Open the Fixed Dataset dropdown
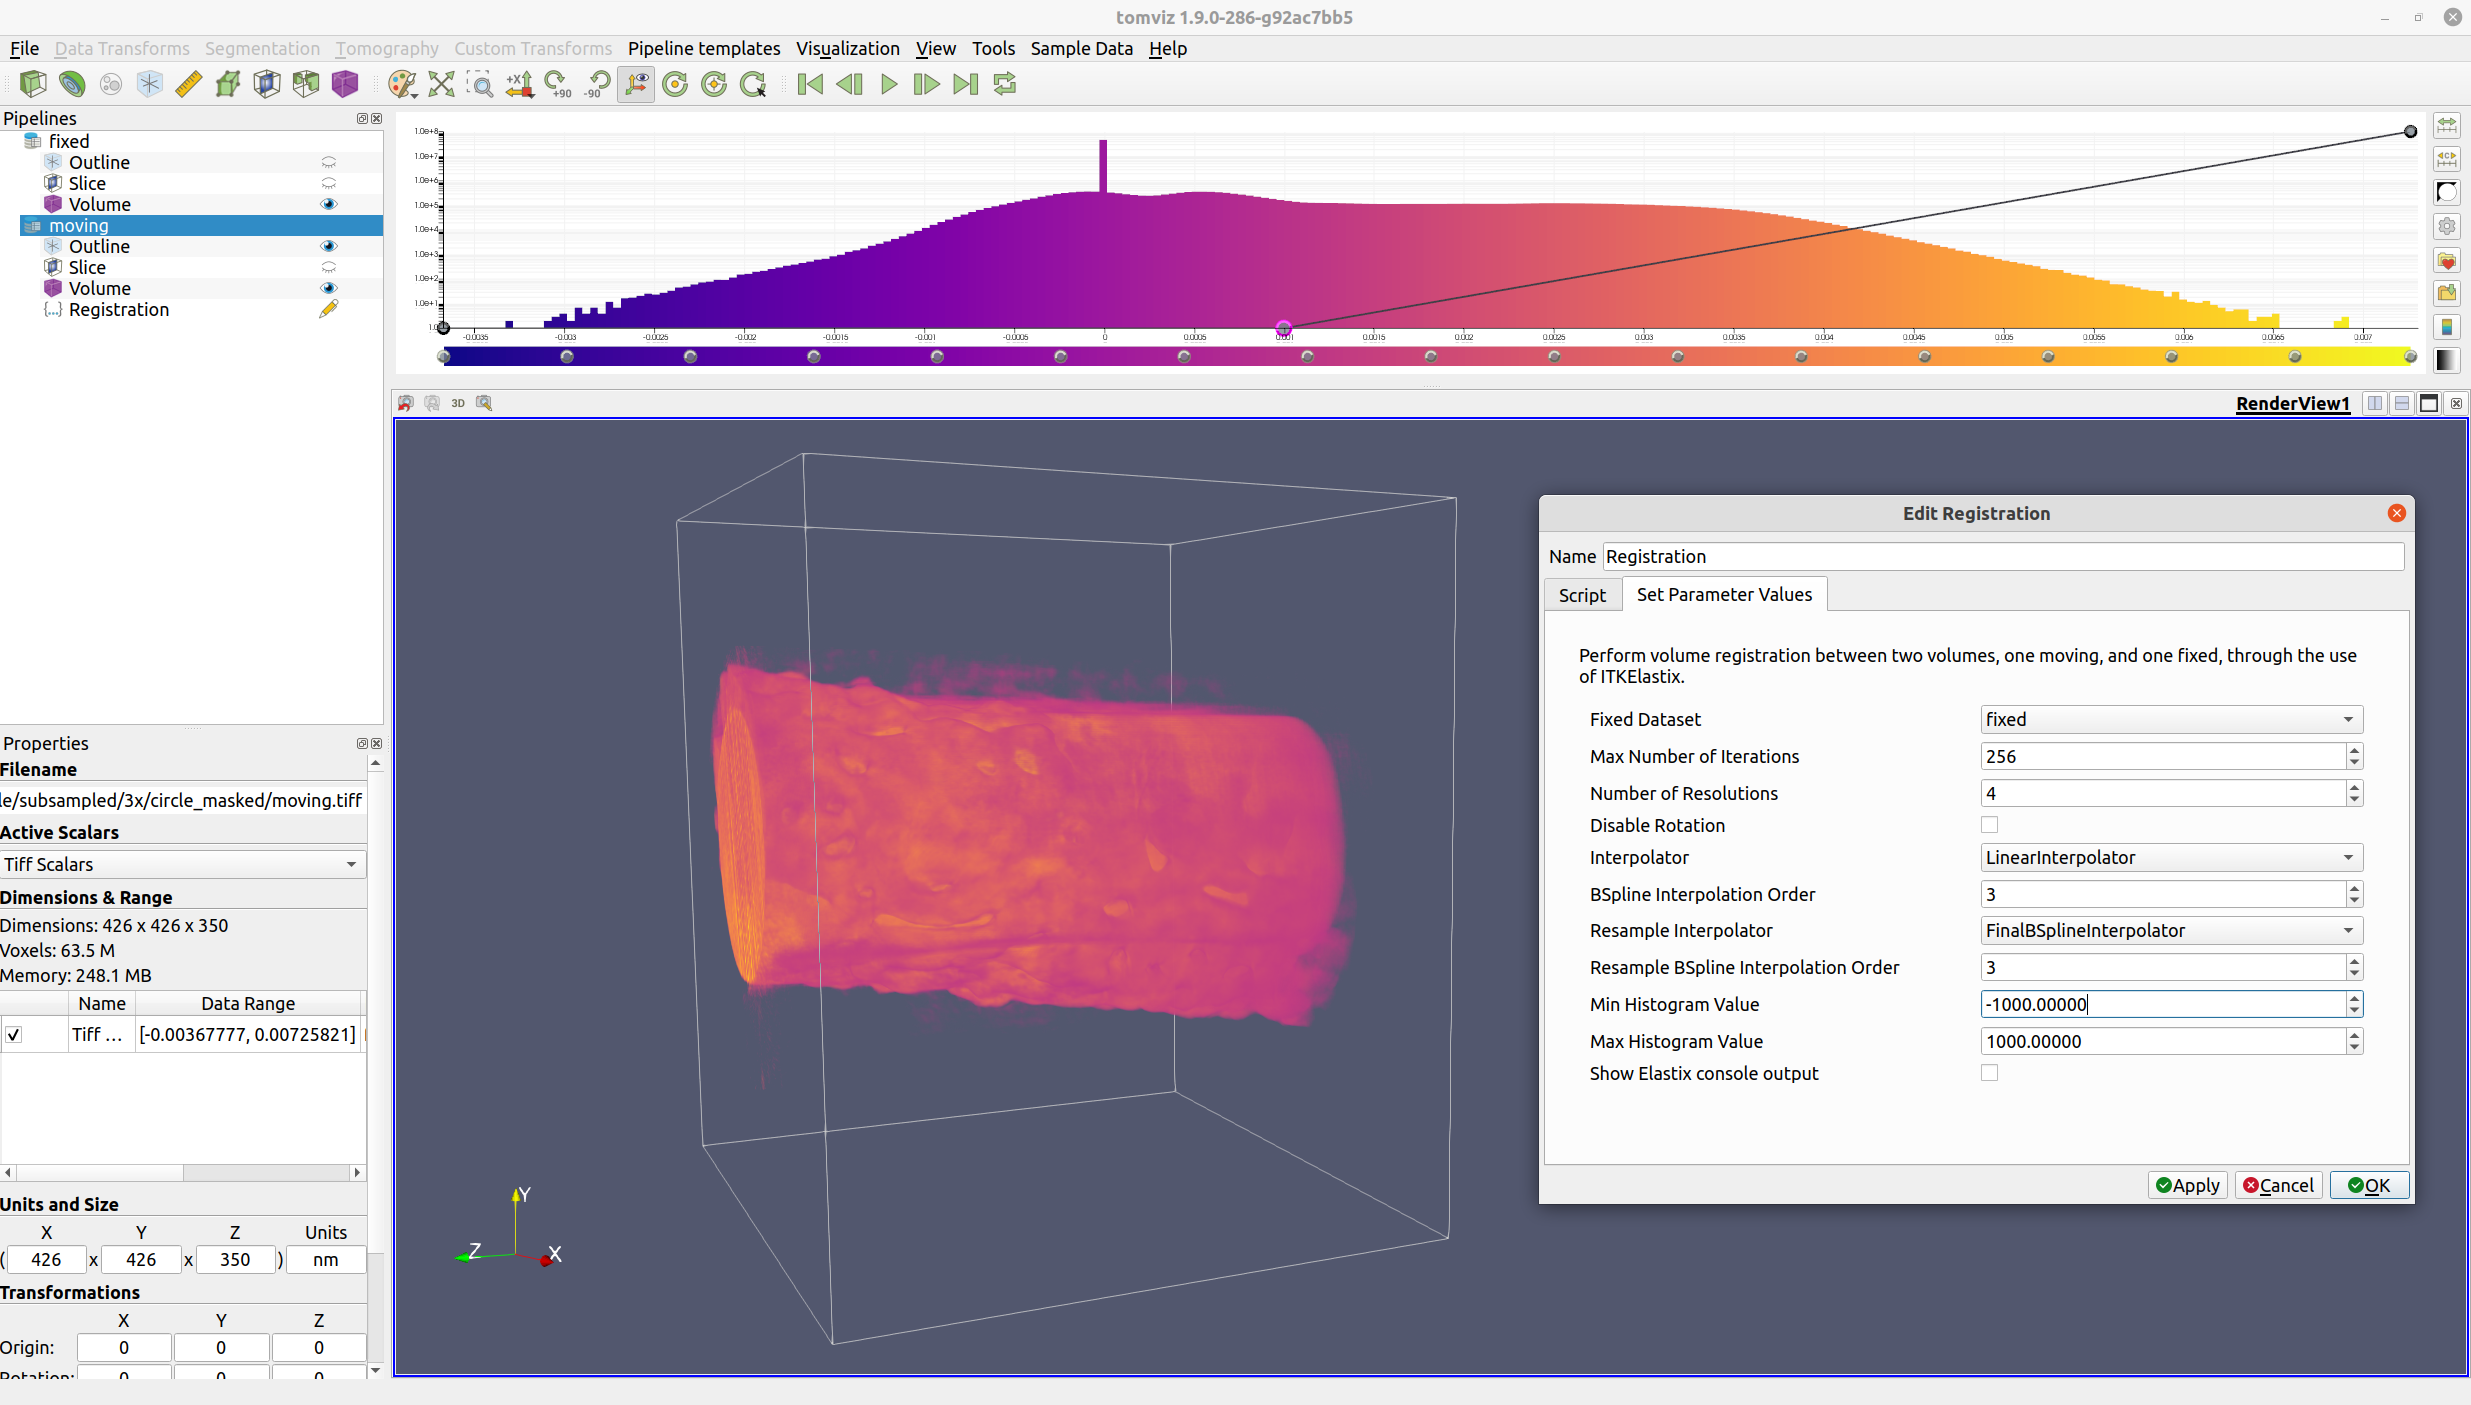 (2171, 719)
